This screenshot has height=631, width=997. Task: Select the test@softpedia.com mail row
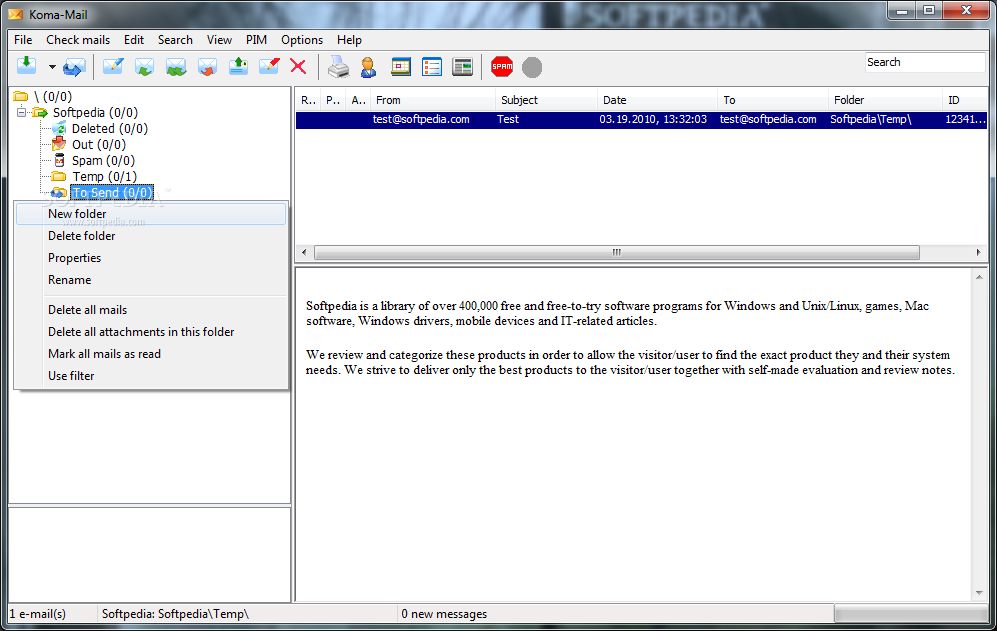[641, 120]
